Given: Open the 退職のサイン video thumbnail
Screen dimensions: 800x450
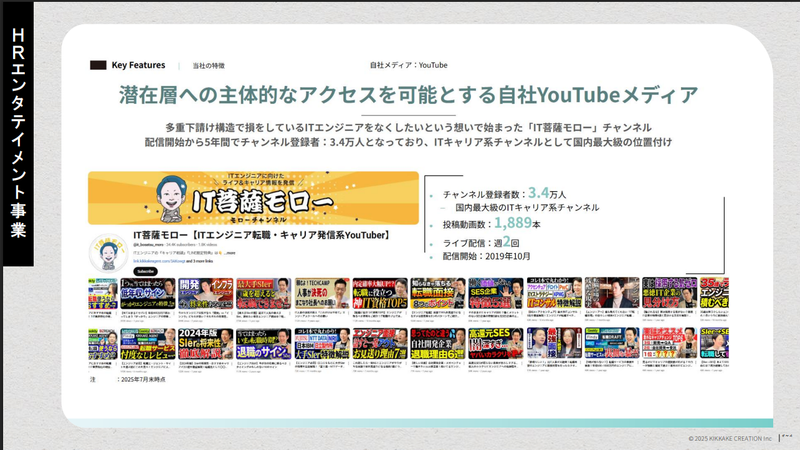Looking at the screenshot, I should pyautogui.click(x=264, y=344).
